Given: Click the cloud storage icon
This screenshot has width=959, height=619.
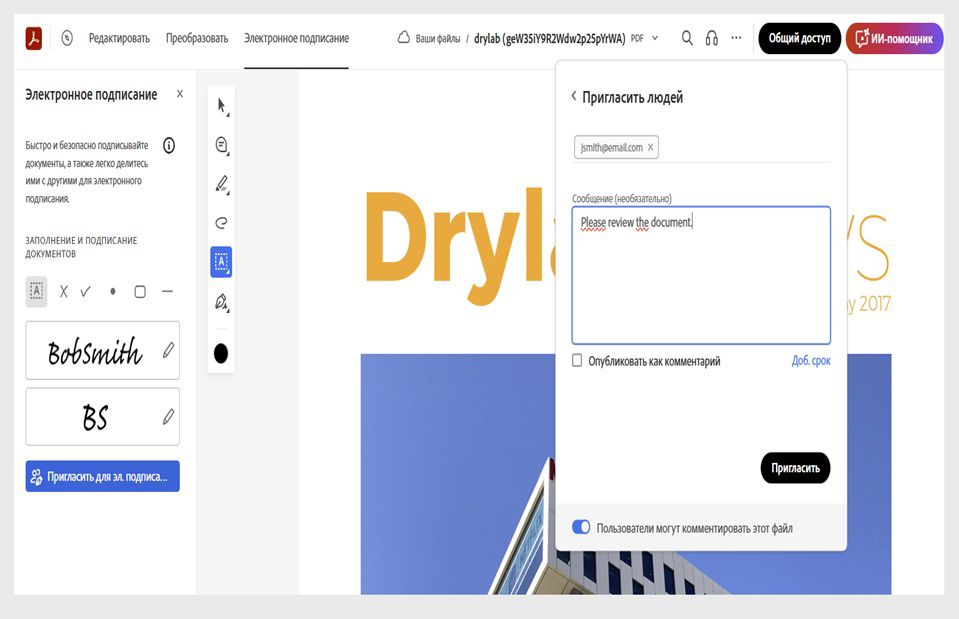Looking at the screenshot, I should click(404, 38).
